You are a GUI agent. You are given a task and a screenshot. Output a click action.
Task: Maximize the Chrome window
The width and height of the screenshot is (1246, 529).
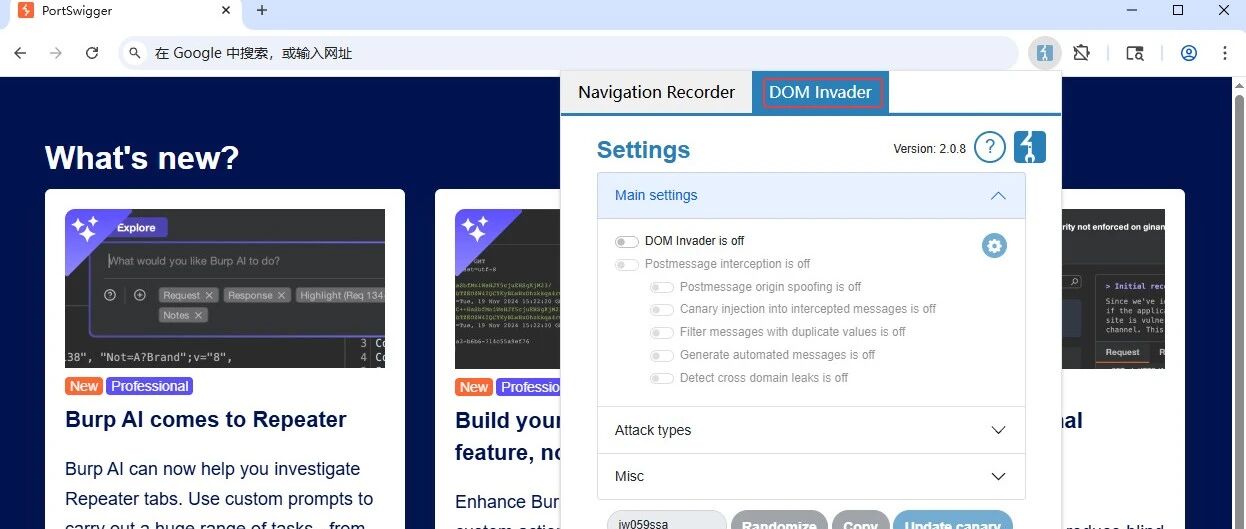[1178, 11]
